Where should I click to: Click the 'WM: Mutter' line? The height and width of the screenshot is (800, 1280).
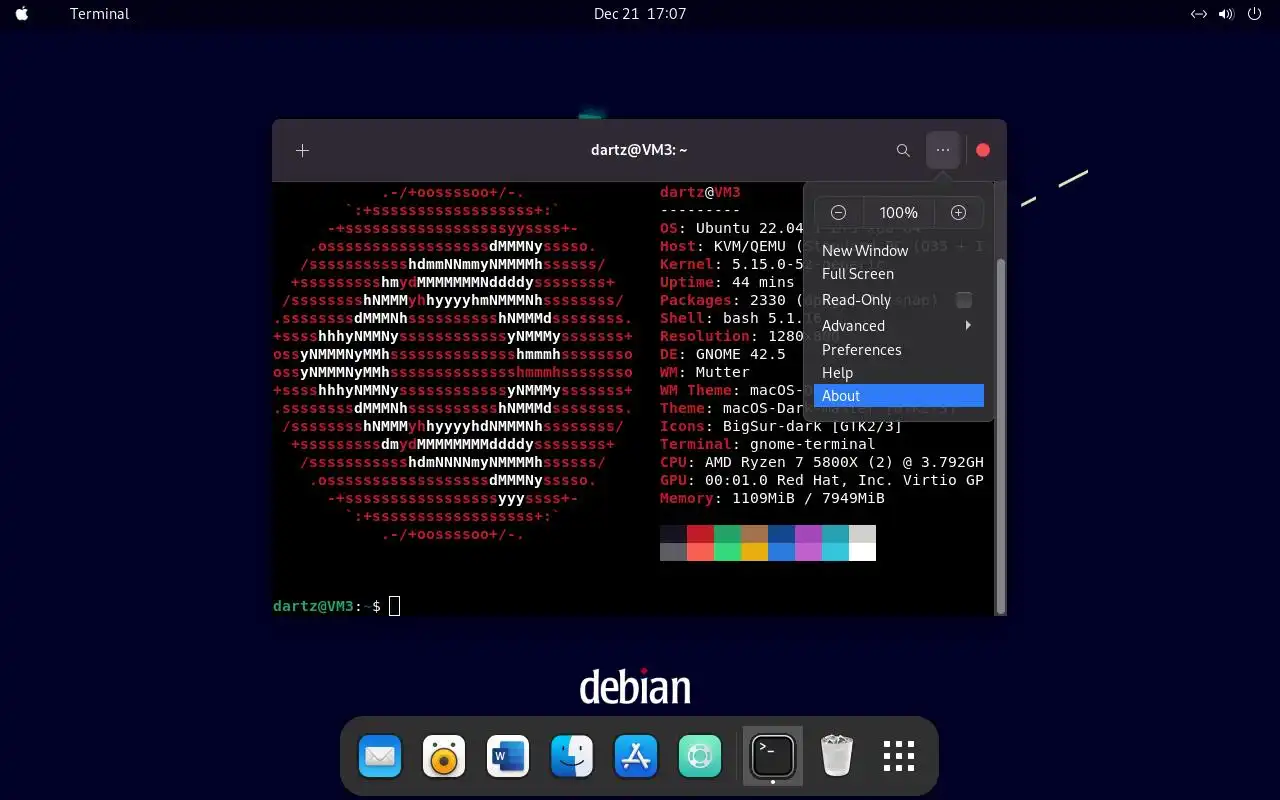pos(705,372)
